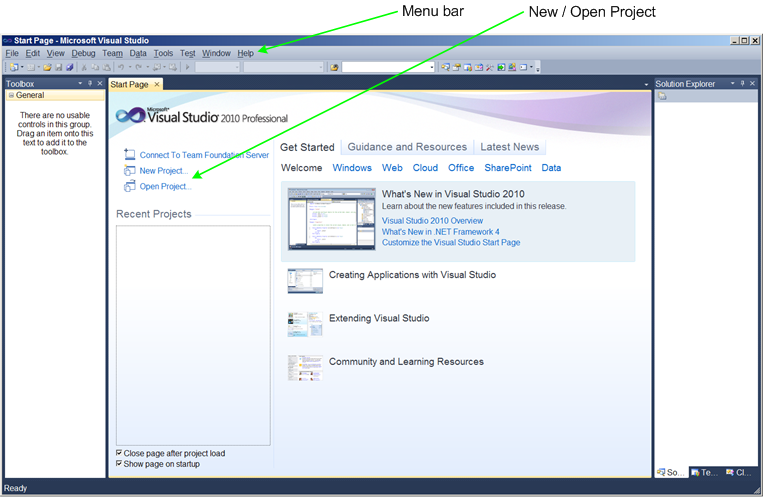Toggle auto-hide pin on Solution Explorer panel
The image size is (763, 497).
(x=743, y=83)
